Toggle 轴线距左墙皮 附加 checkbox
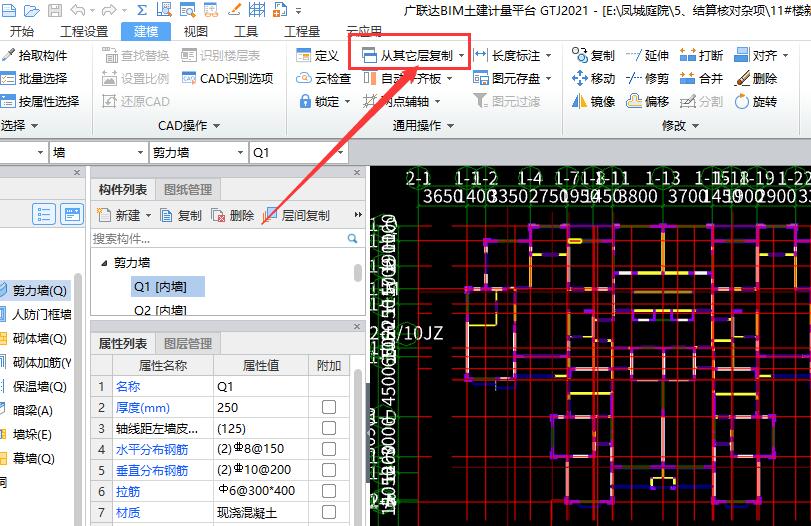The width and height of the screenshot is (811, 526). click(x=329, y=428)
